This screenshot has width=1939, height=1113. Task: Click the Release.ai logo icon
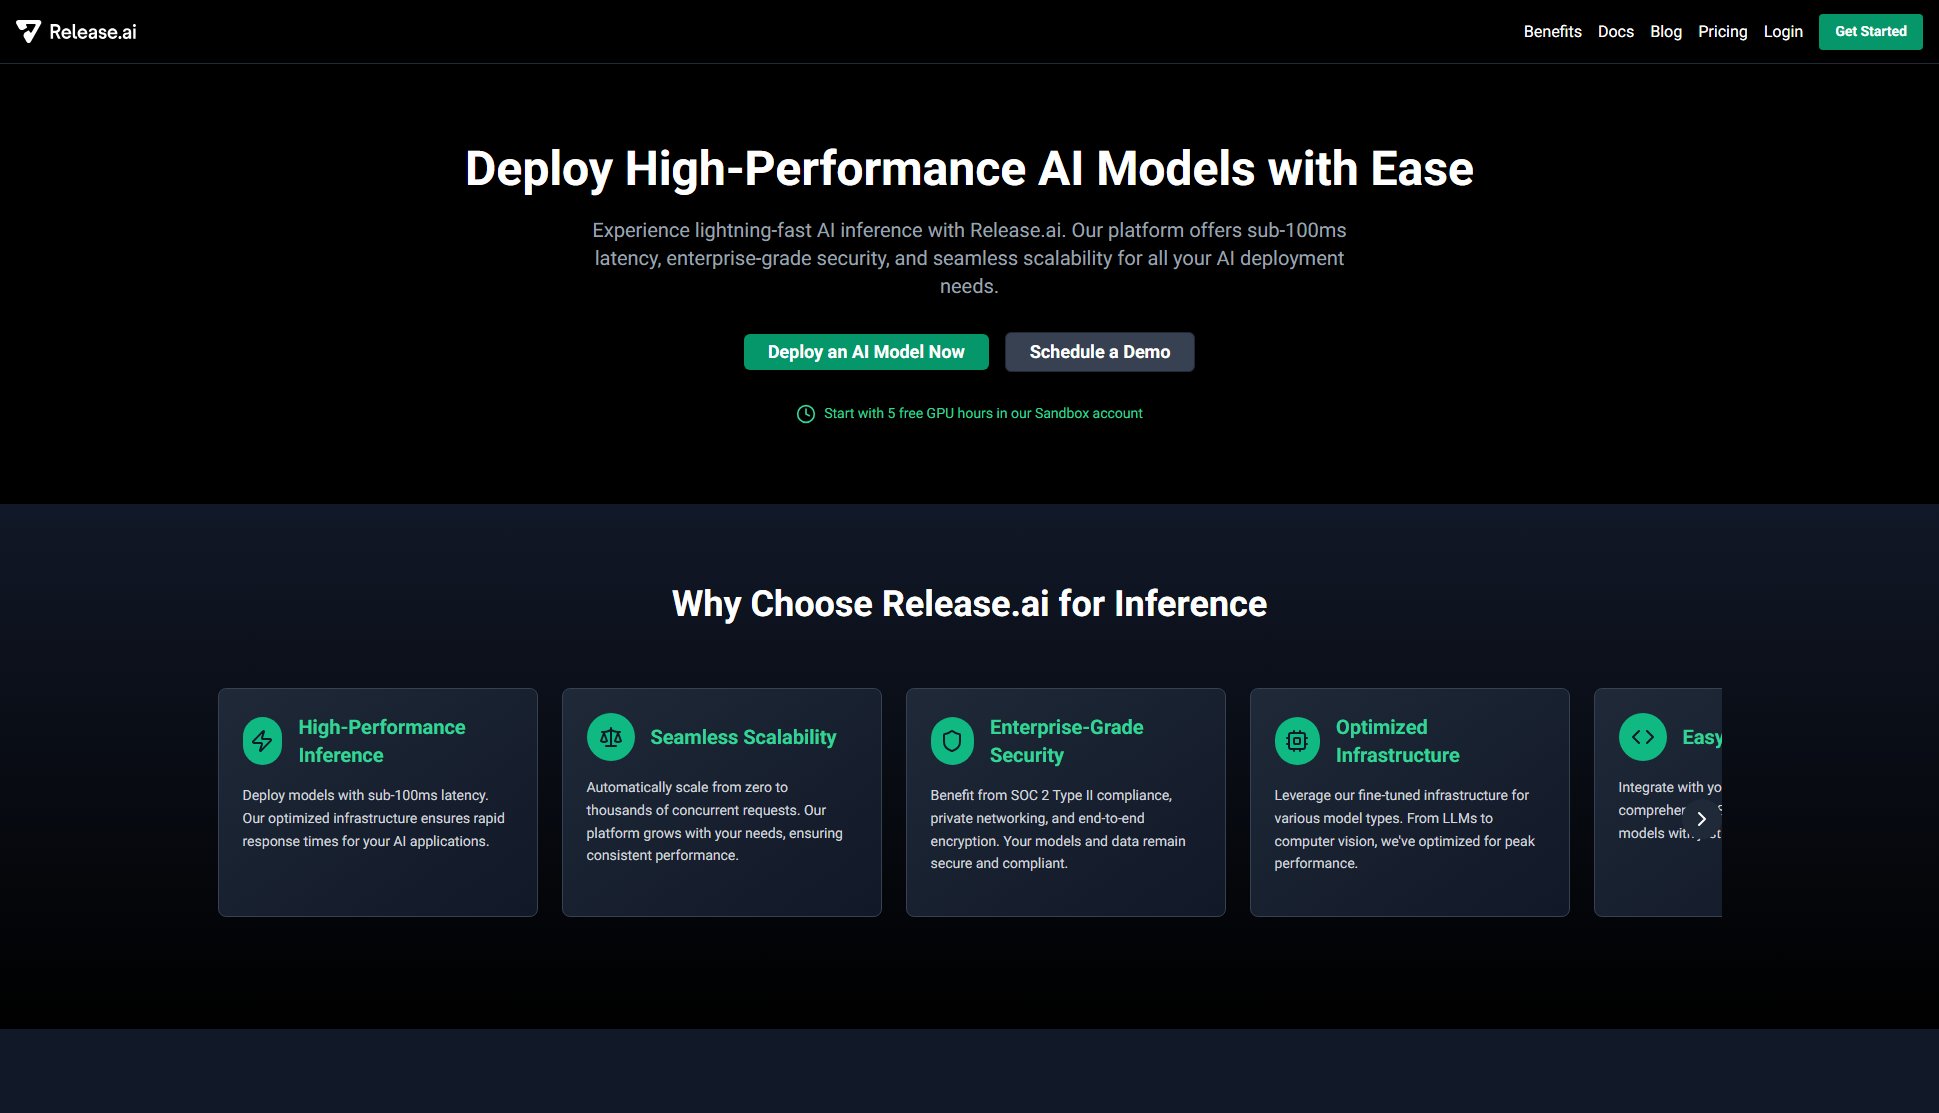[x=29, y=32]
